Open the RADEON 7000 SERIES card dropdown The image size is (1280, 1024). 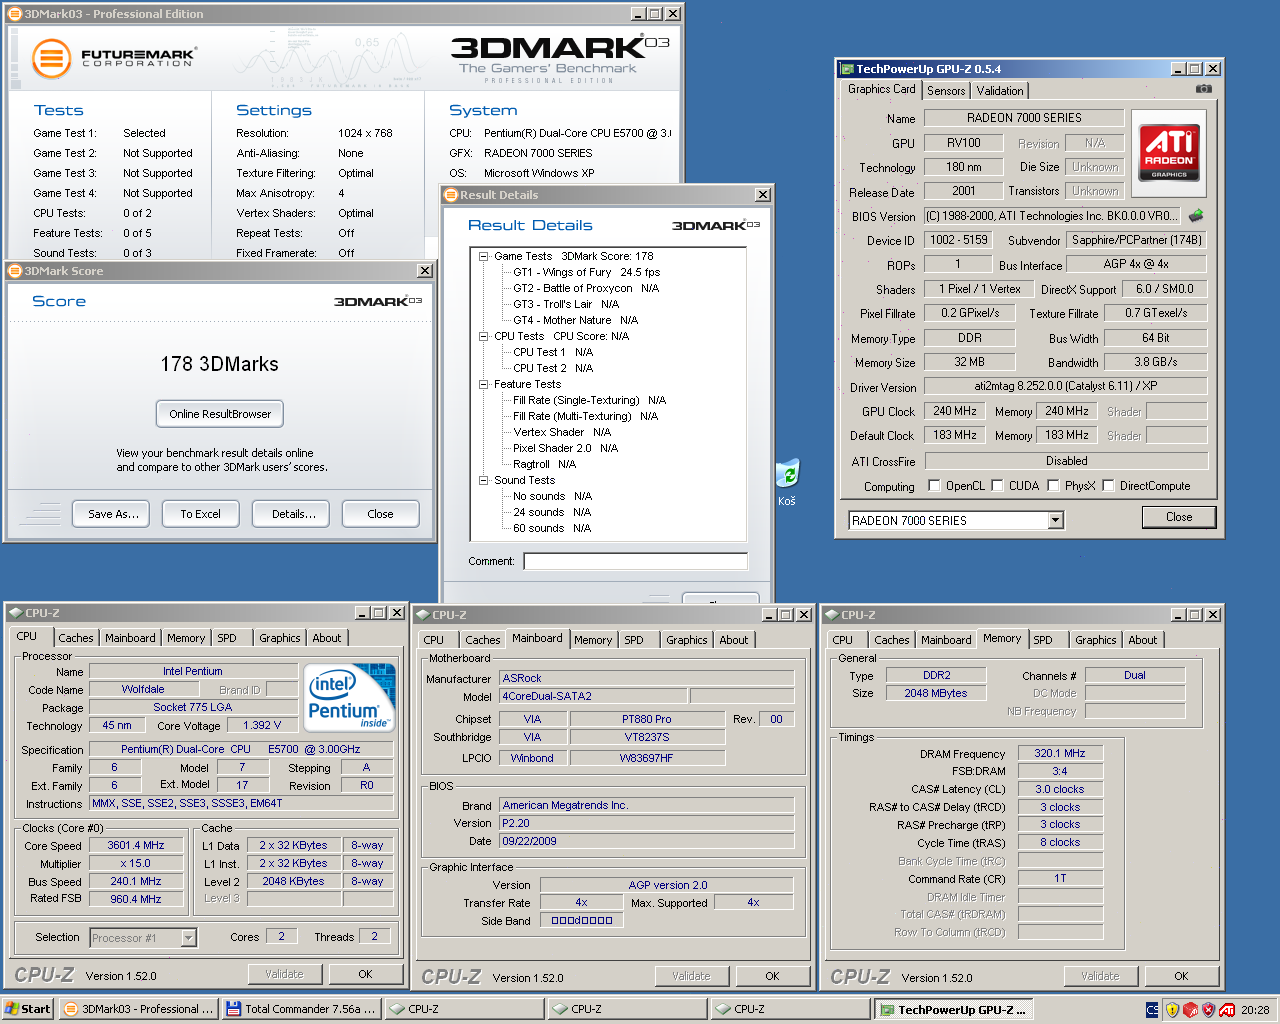(1055, 520)
